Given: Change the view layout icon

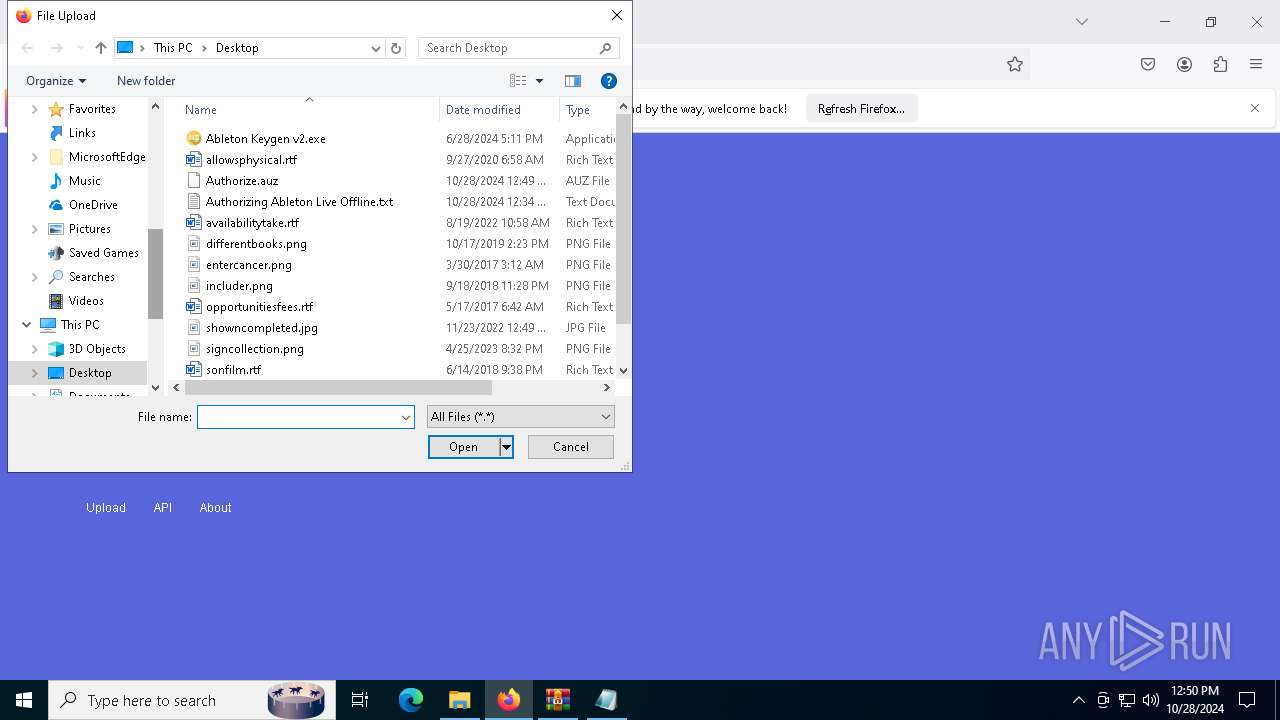Looking at the screenshot, I should tap(518, 81).
